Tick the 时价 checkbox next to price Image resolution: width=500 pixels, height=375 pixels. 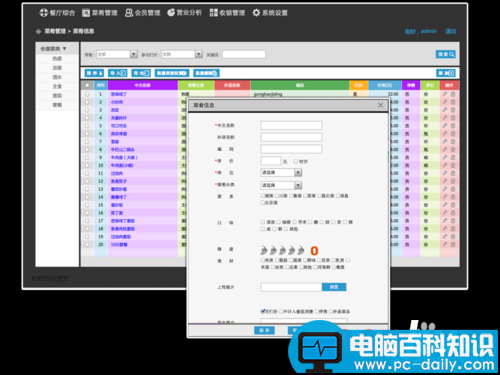click(295, 161)
